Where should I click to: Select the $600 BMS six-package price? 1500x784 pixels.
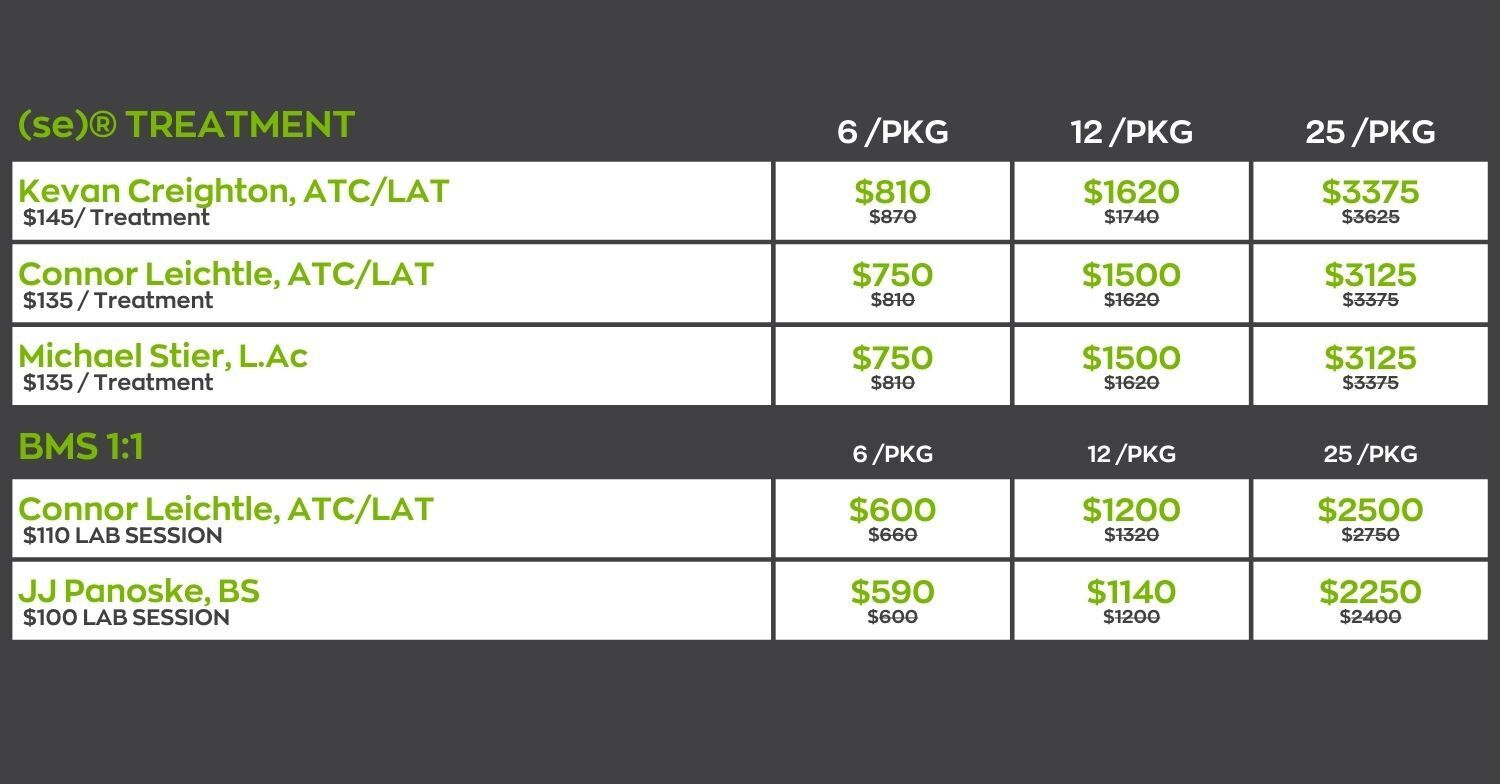click(x=892, y=510)
